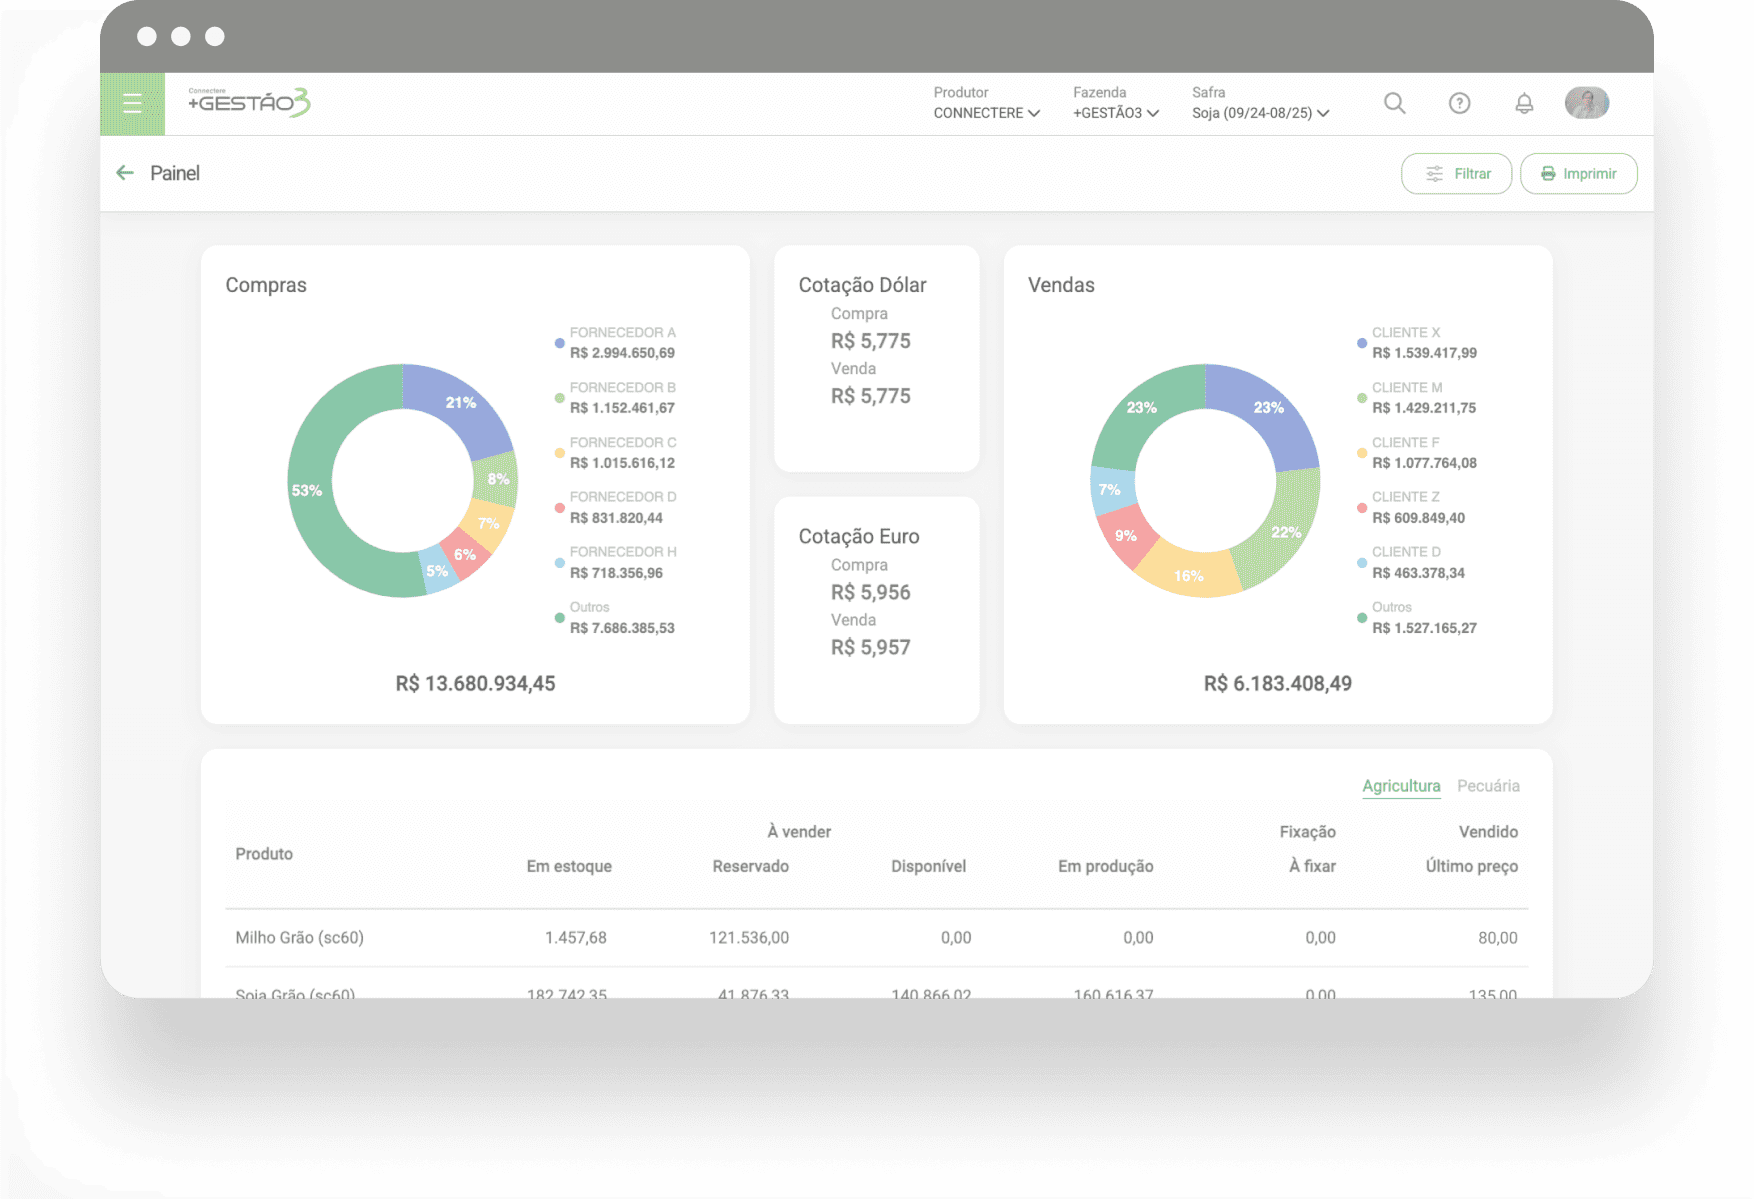Open search with the magnifier icon
This screenshot has height=1199, width=1754.
coord(1394,103)
